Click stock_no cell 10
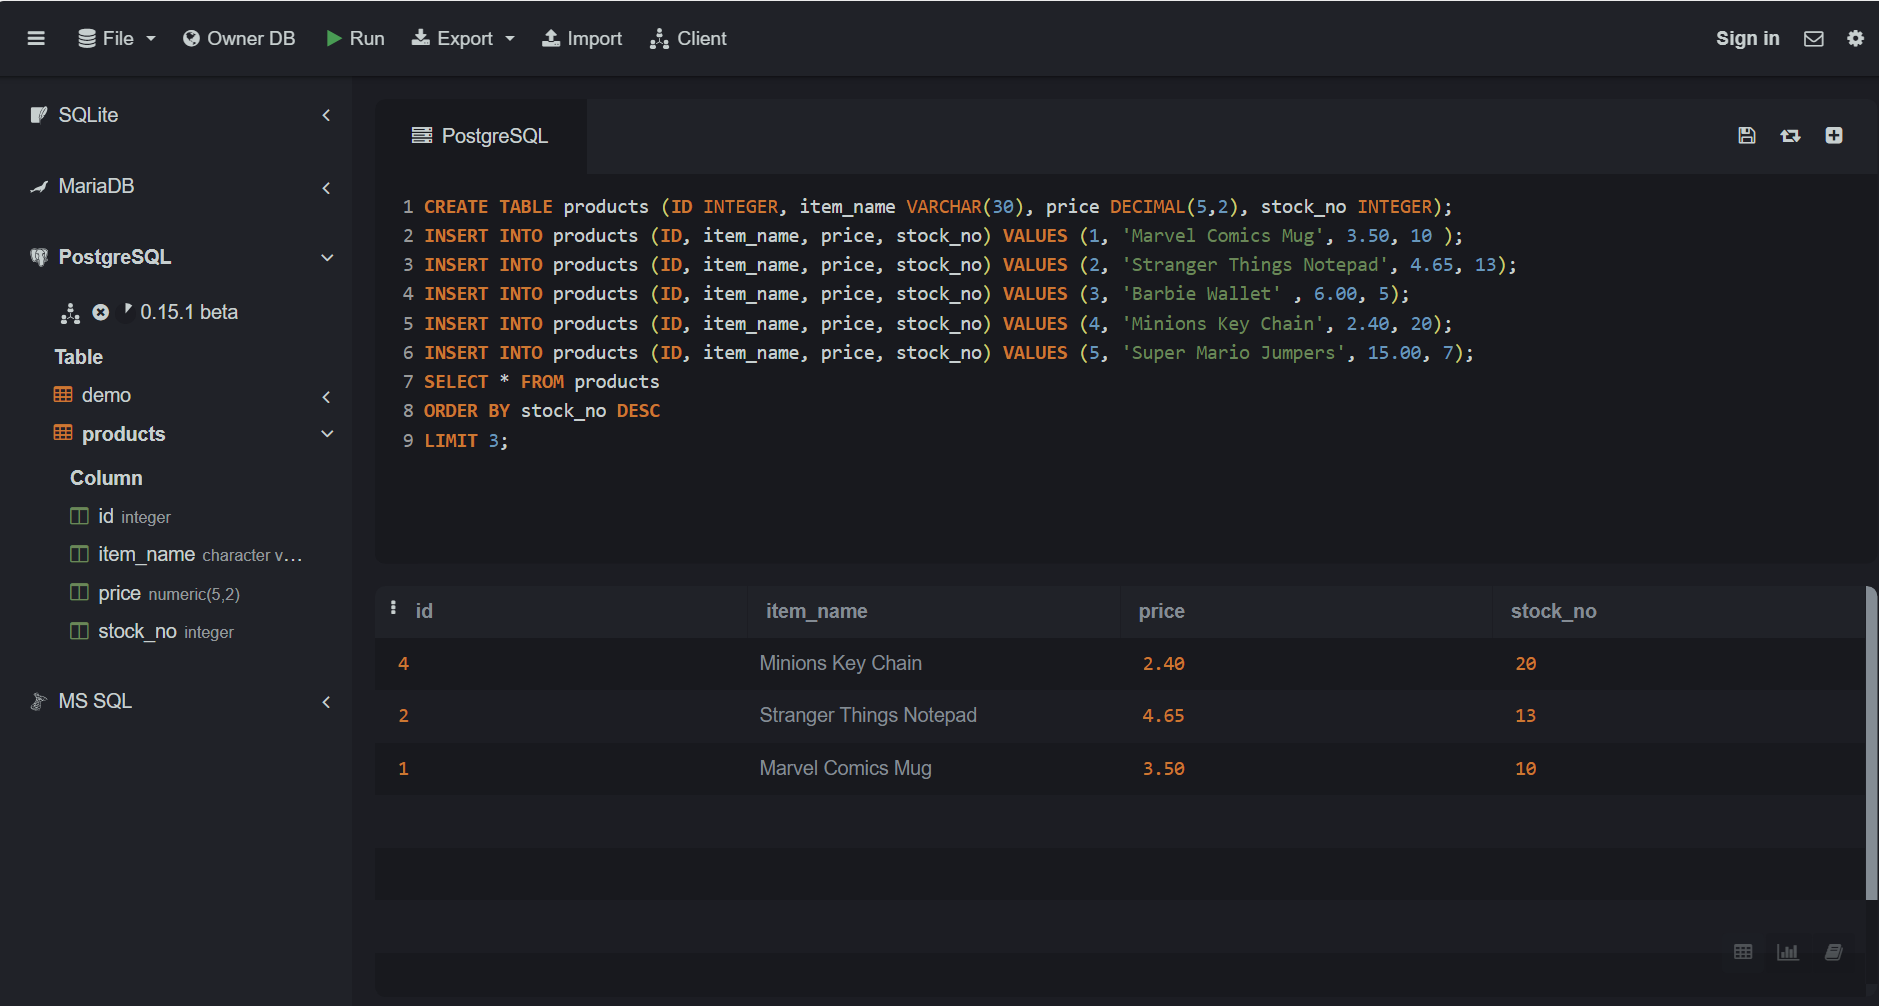Image resolution: width=1879 pixels, height=1006 pixels. [x=1525, y=769]
